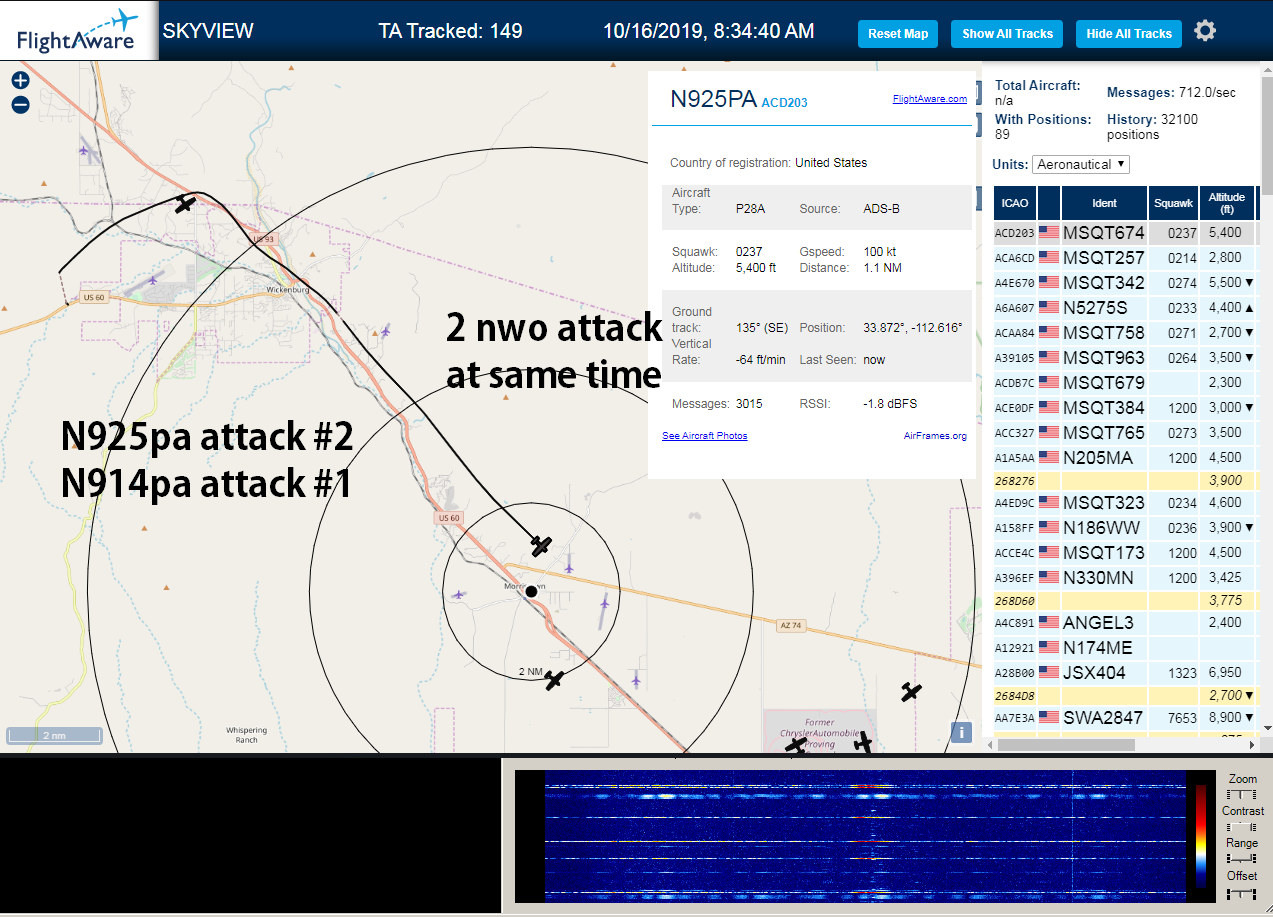Sort the table by Ident column
The image size is (1273, 917).
coord(1104,203)
